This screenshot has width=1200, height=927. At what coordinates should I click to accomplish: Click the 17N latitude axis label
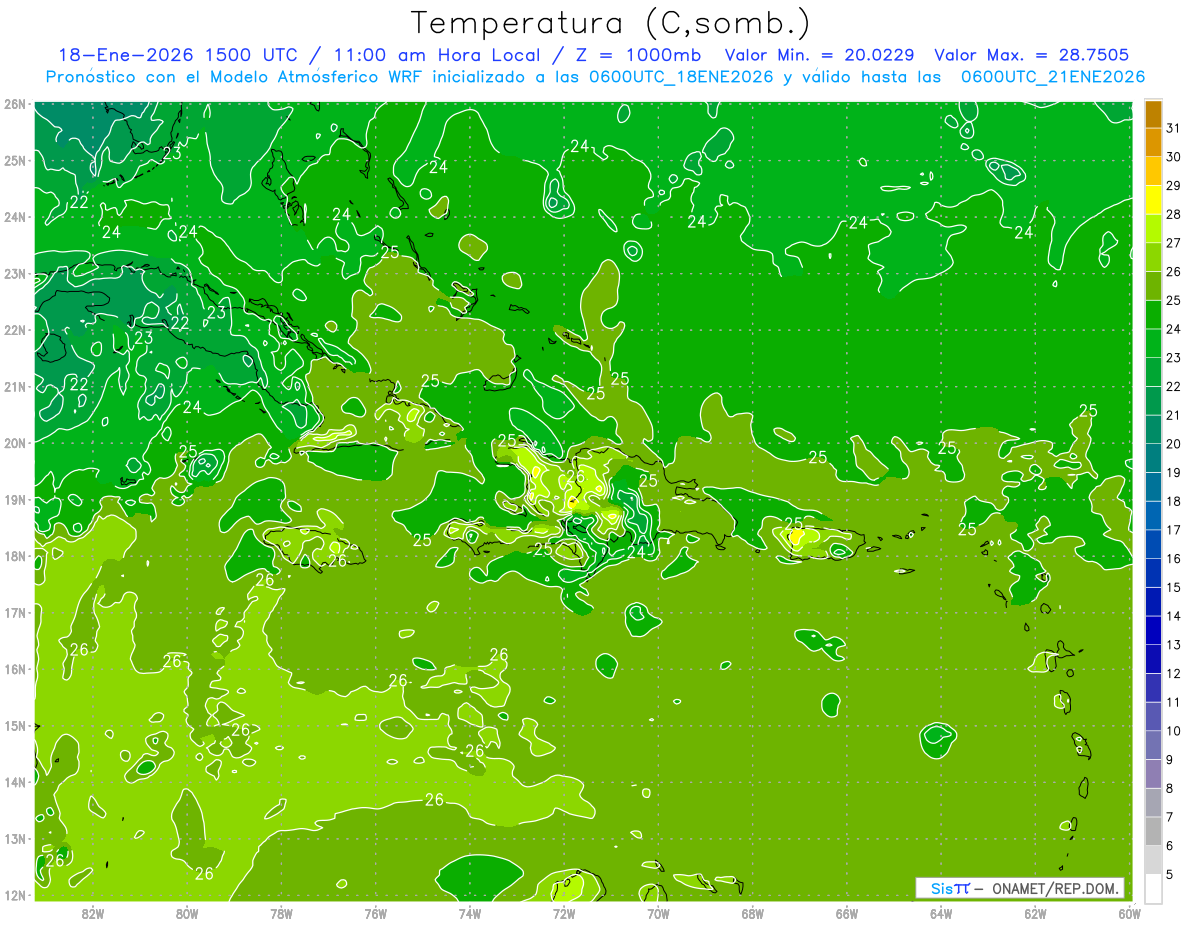coord(15,612)
